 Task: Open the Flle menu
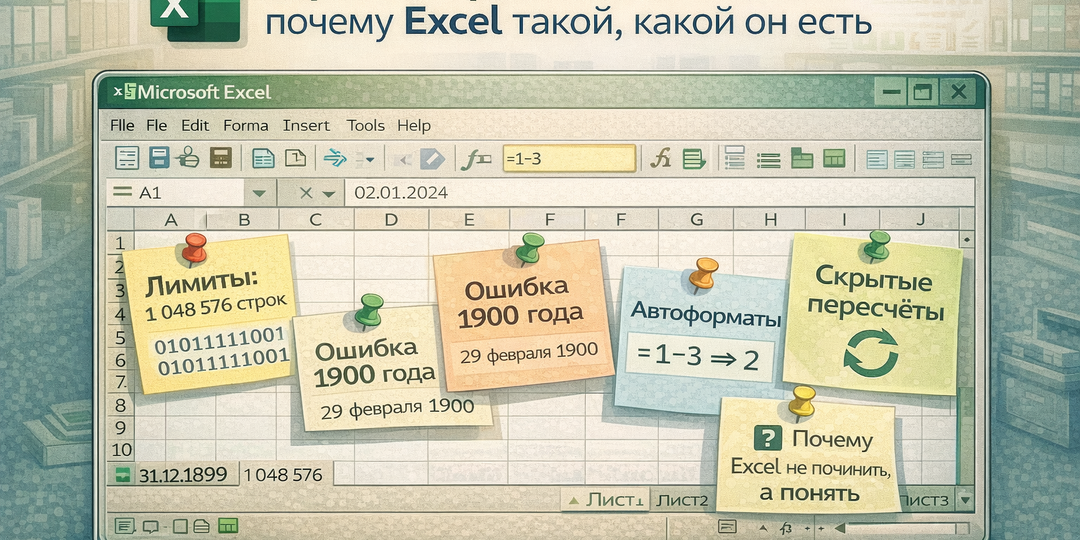click(123, 126)
